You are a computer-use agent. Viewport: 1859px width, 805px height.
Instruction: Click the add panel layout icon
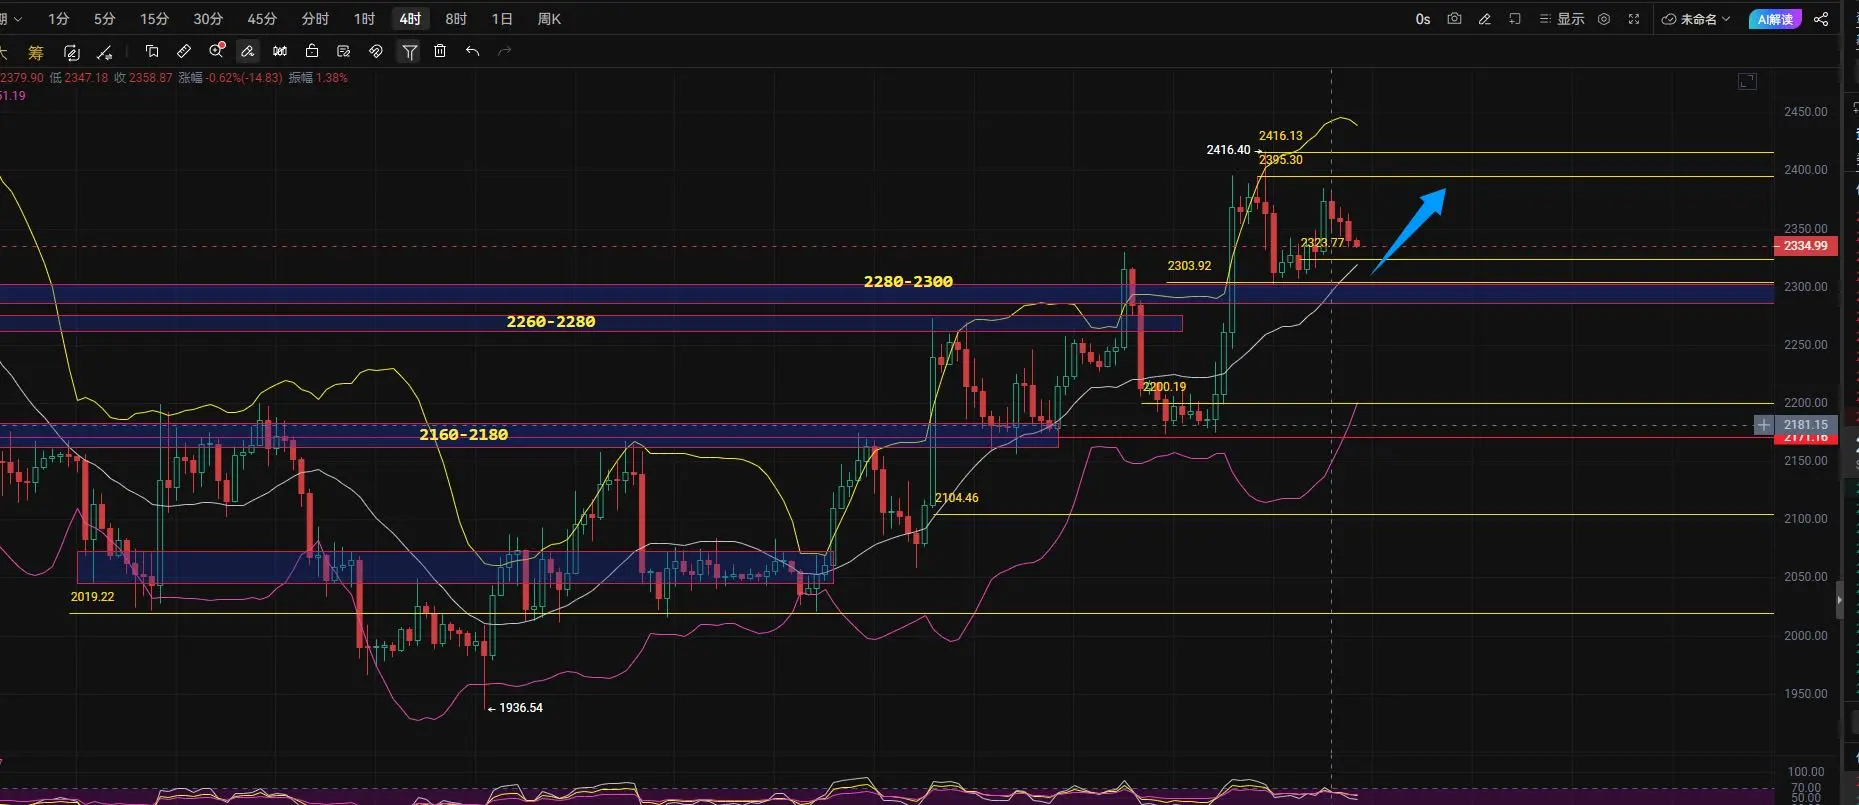(x=1515, y=19)
